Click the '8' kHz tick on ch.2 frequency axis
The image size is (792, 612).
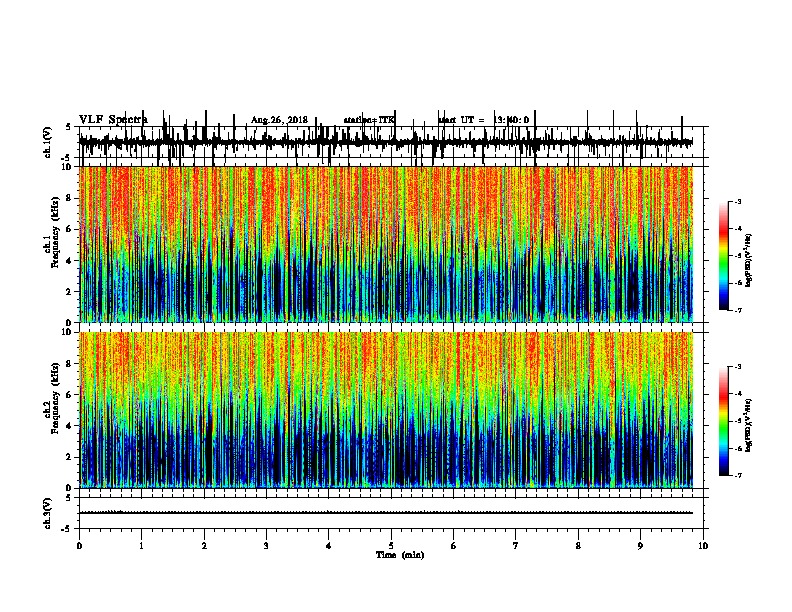coord(70,363)
